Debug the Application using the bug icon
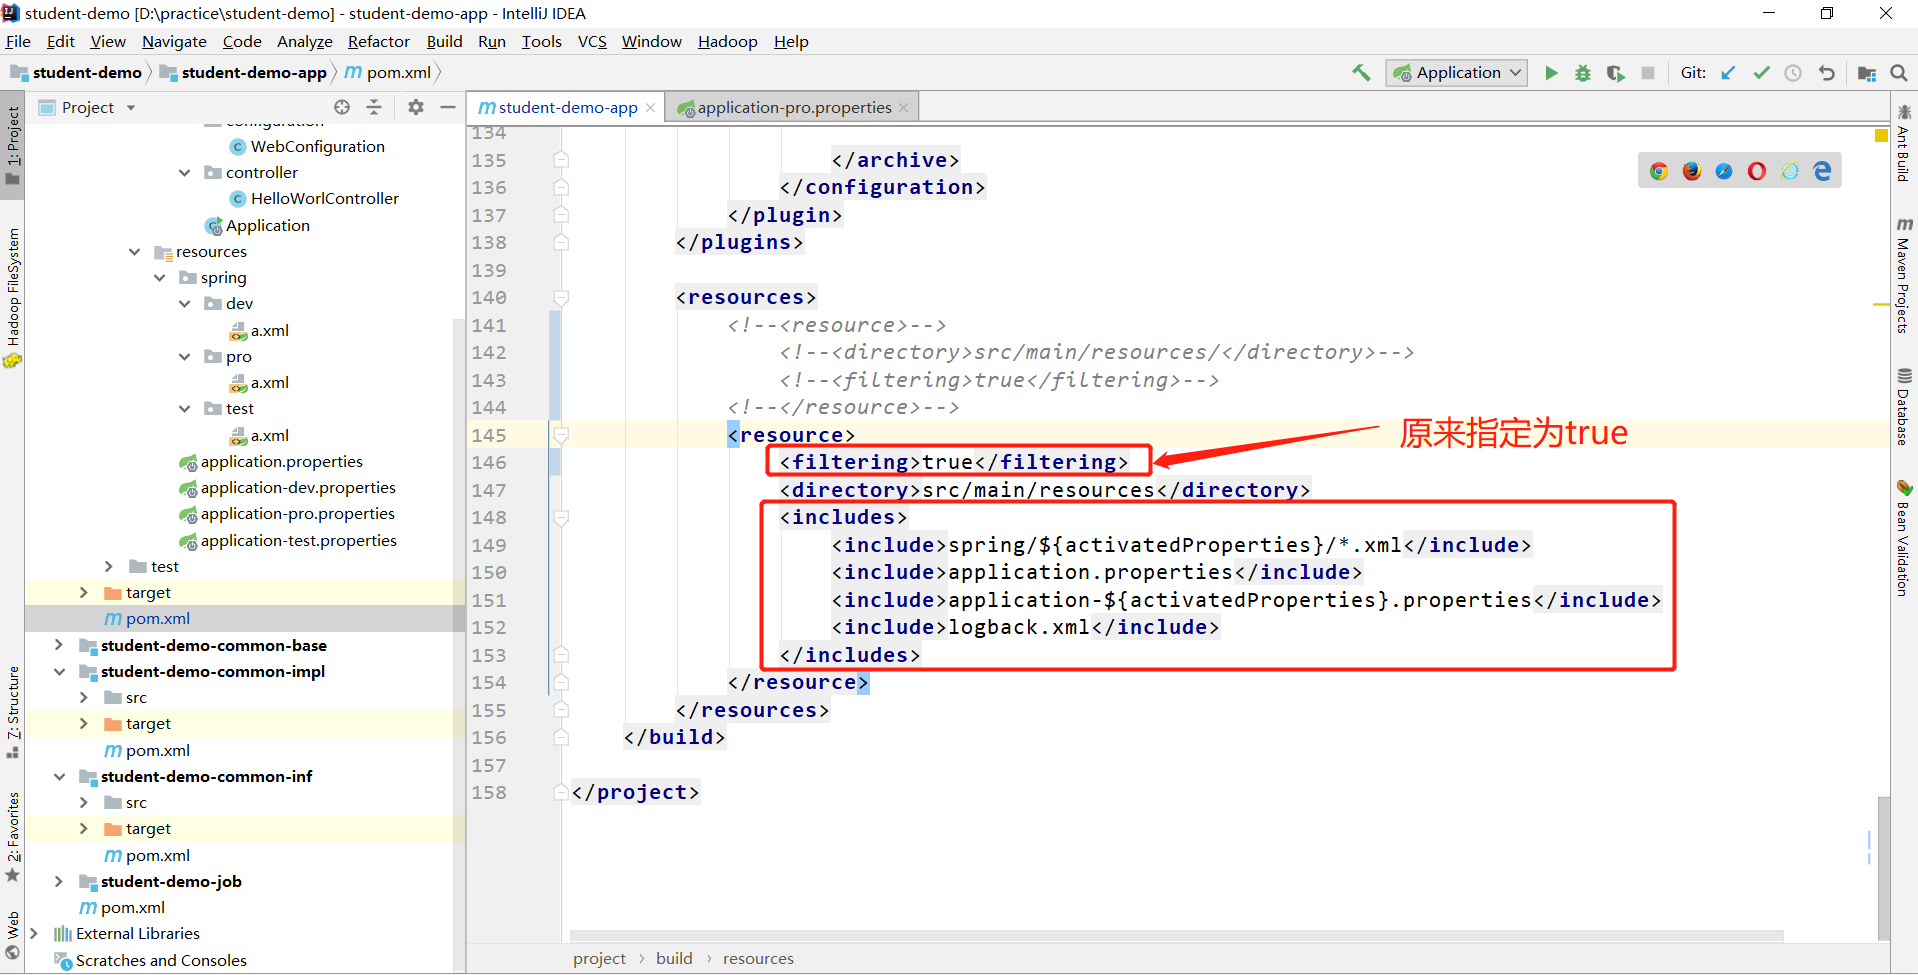 tap(1583, 72)
